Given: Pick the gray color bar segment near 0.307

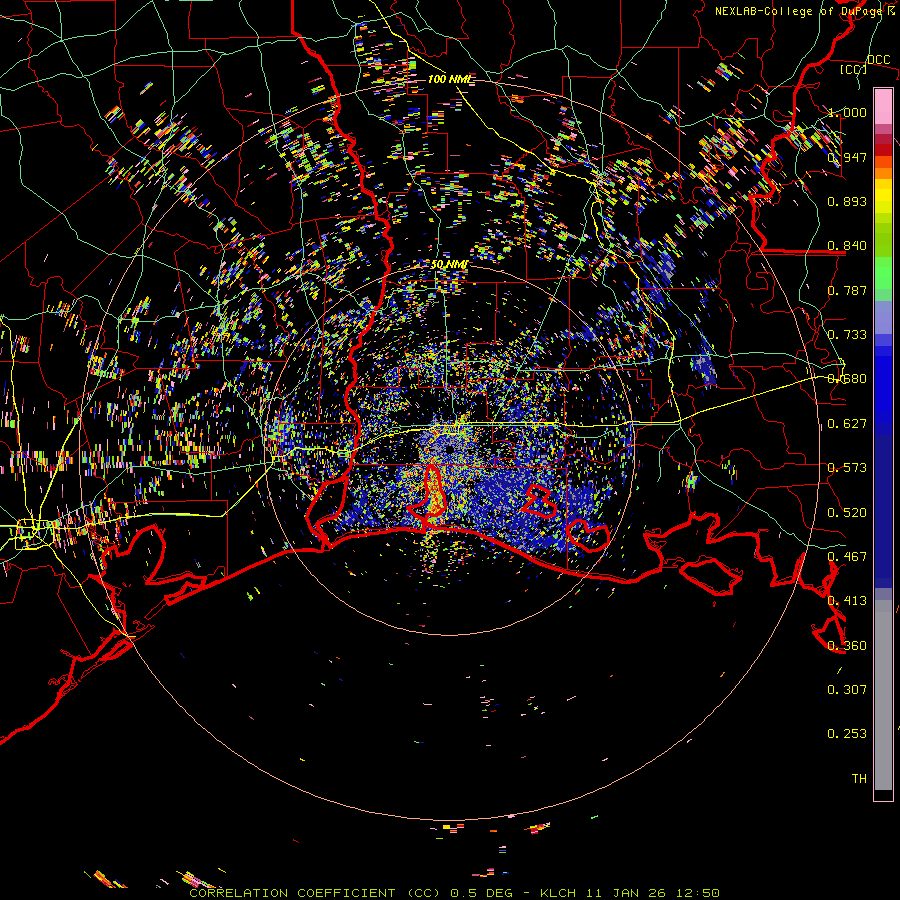Looking at the screenshot, I should click(883, 695).
